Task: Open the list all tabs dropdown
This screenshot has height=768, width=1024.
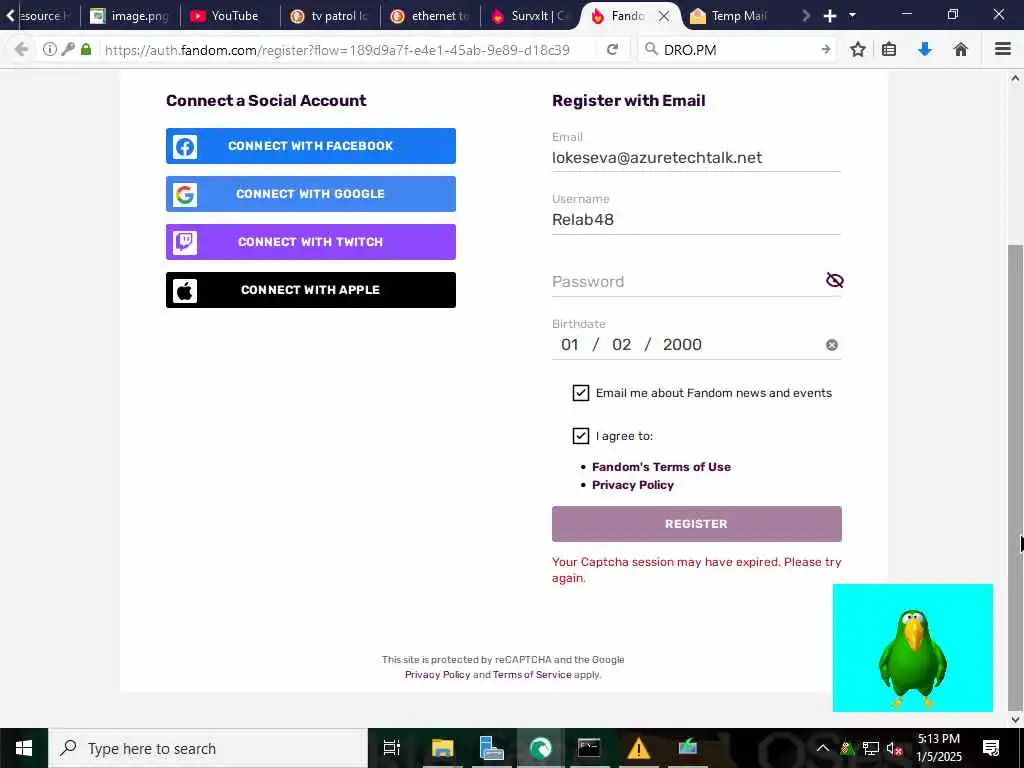Action: point(852,15)
